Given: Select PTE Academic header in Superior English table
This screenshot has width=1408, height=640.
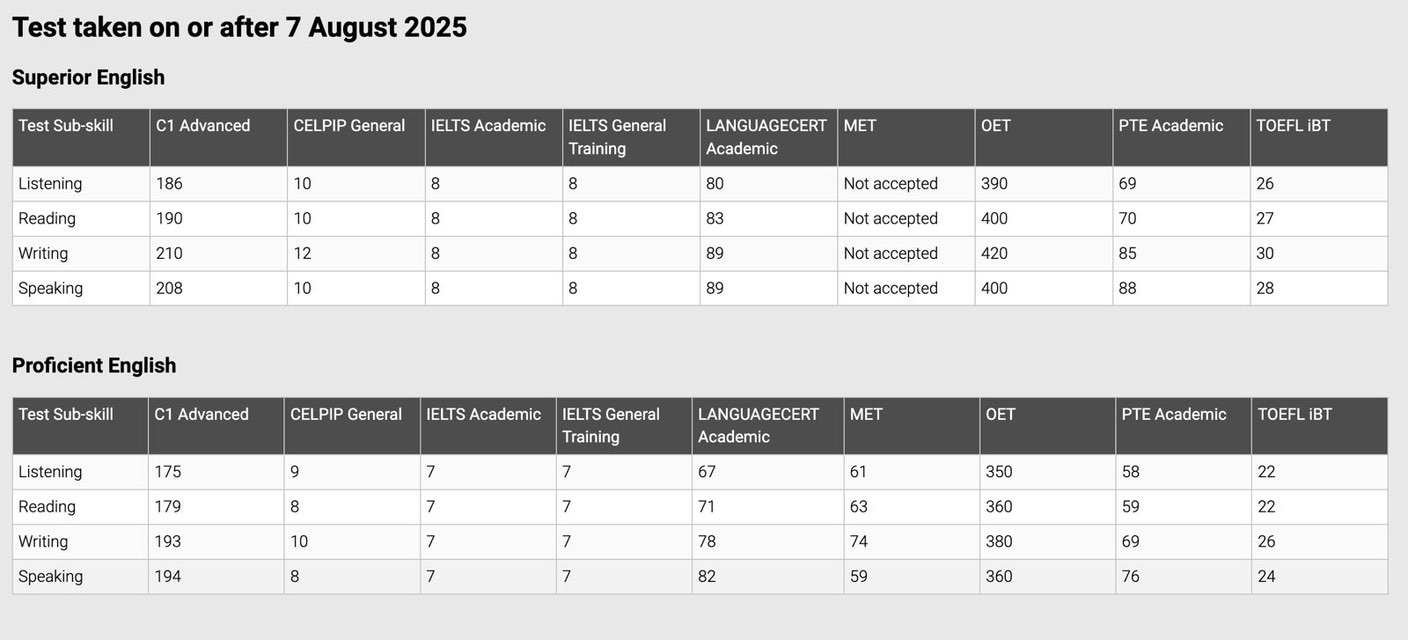Looking at the screenshot, I should pos(1170,126).
